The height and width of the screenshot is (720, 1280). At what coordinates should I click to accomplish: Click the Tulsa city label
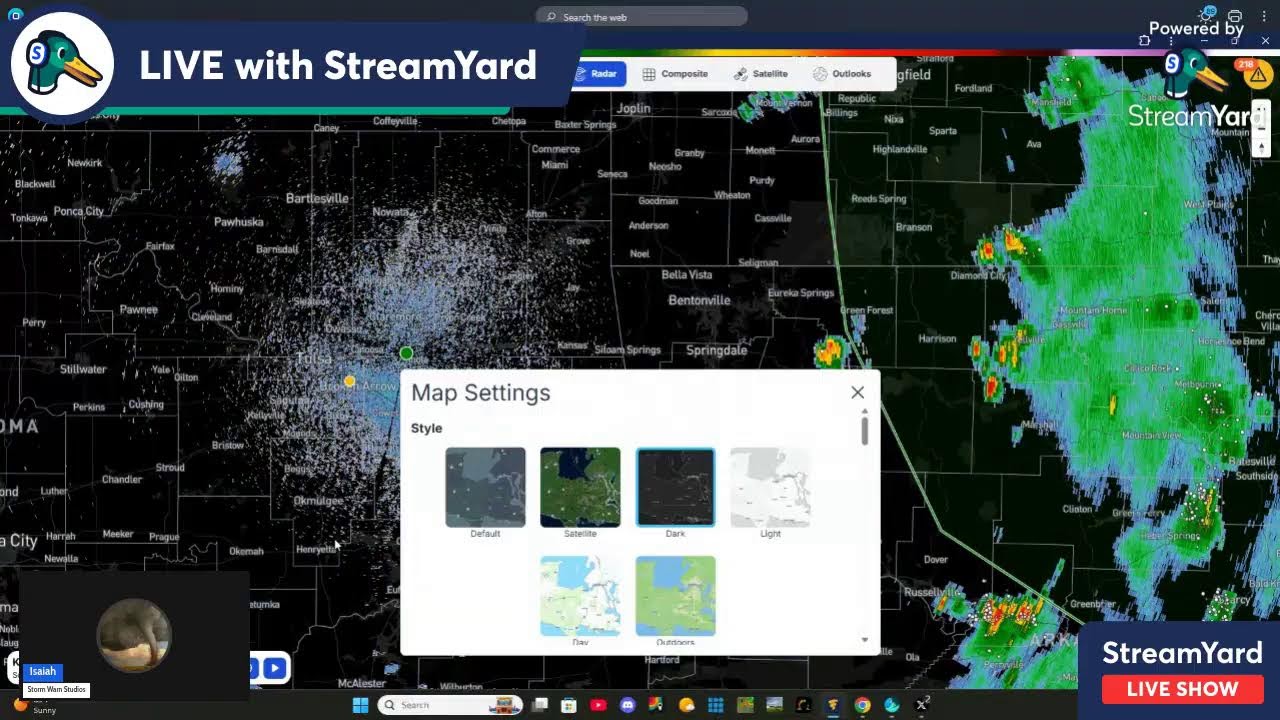click(x=314, y=358)
